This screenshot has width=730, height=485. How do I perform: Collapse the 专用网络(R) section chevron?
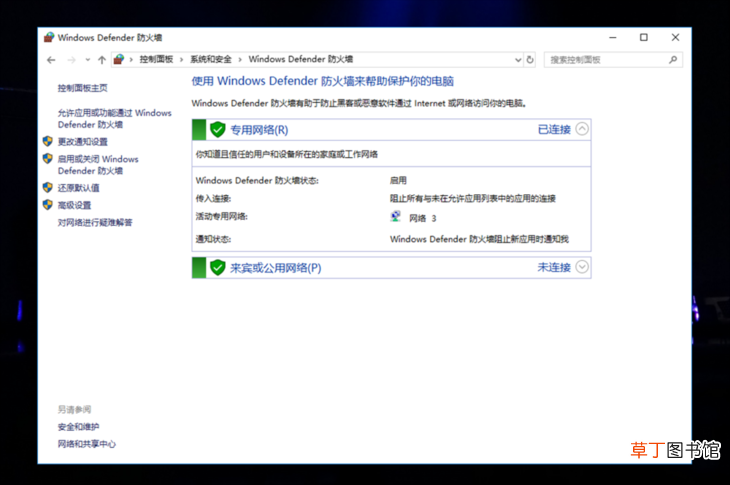coord(582,129)
